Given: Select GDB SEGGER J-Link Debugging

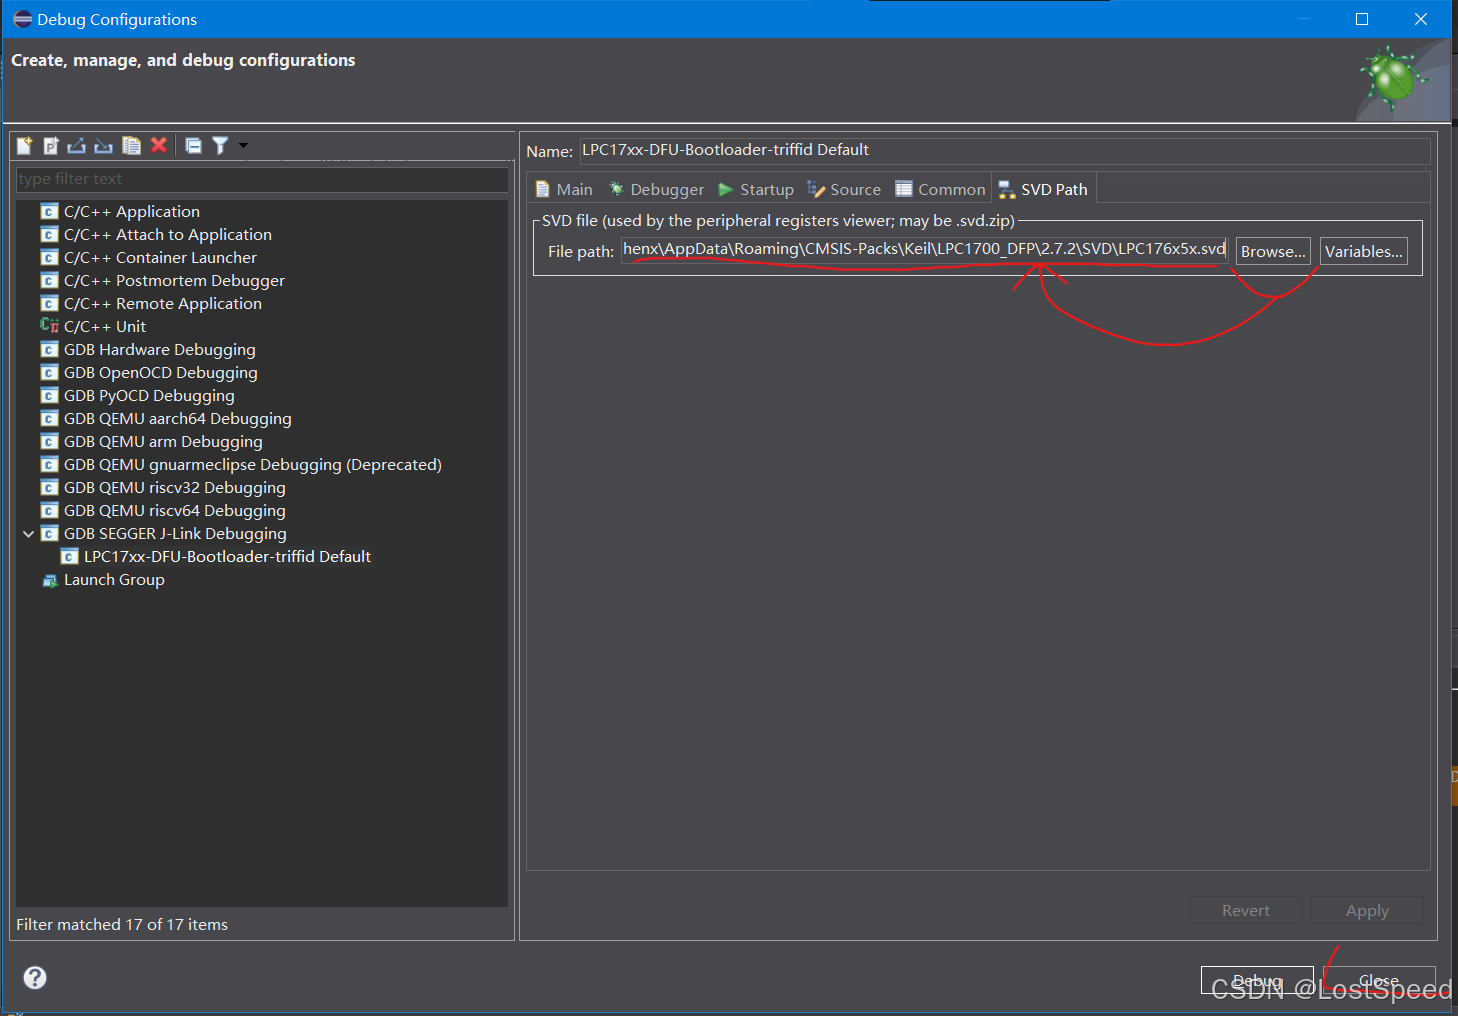Looking at the screenshot, I should 175,534.
